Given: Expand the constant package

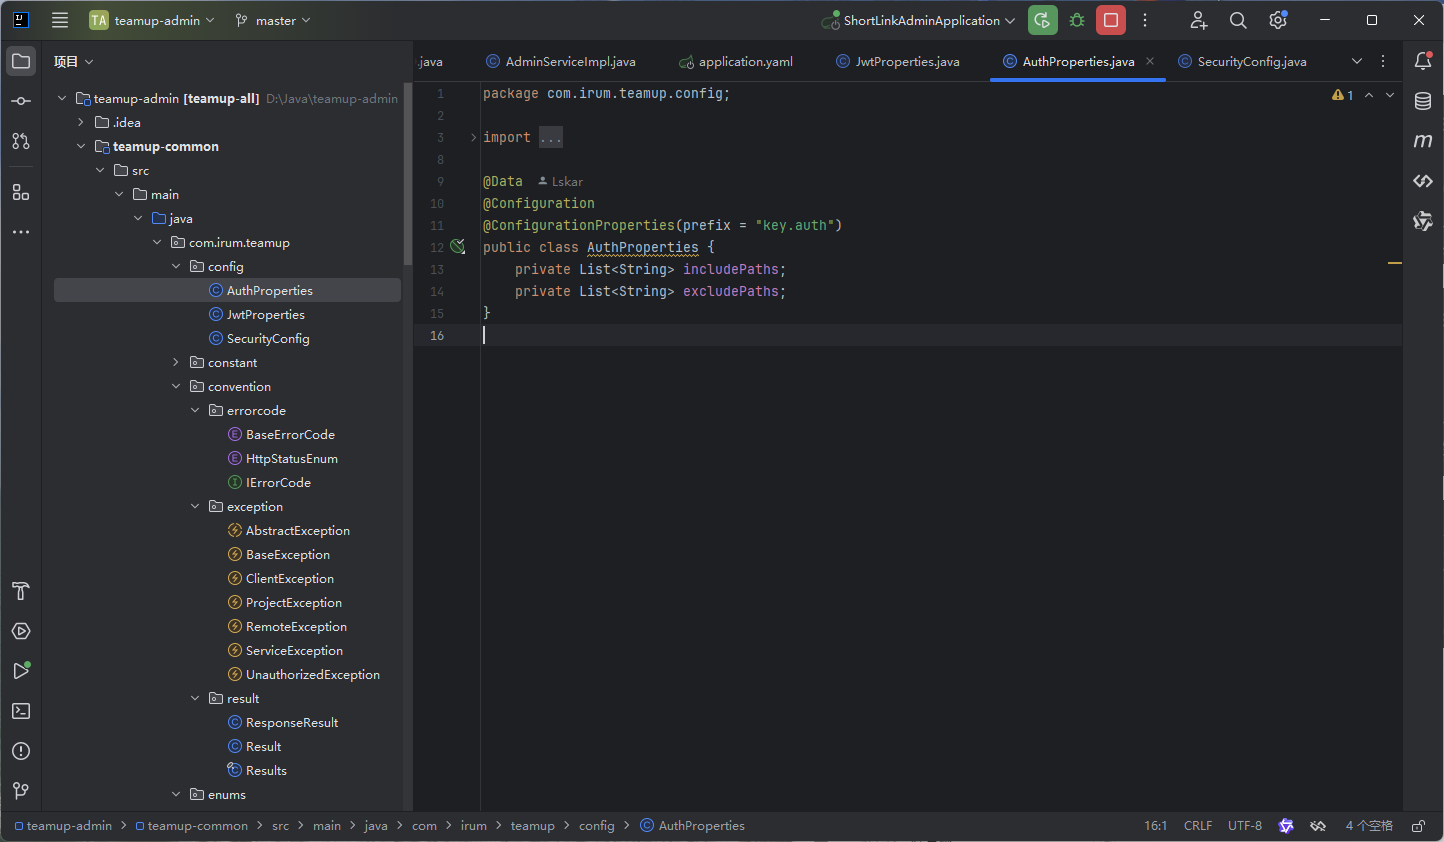Looking at the screenshot, I should coord(176,362).
